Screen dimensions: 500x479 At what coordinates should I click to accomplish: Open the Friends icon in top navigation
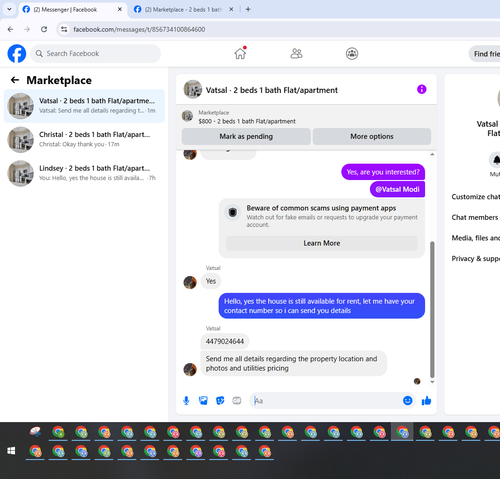pos(296,53)
